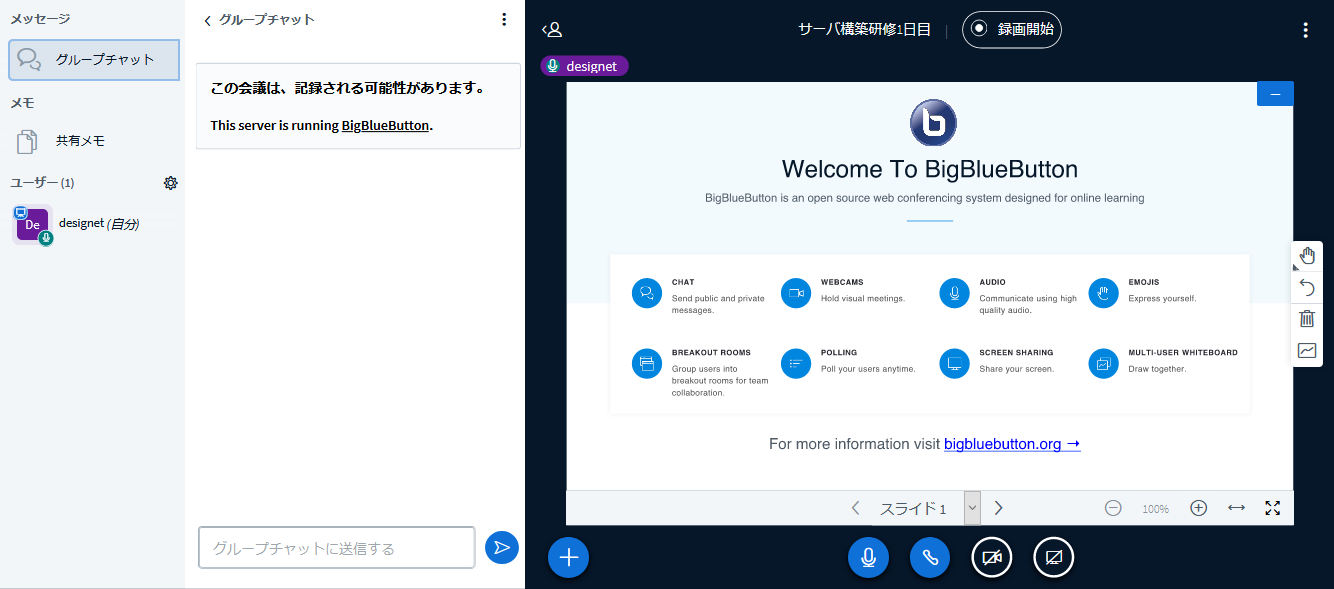Undo the last whiteboard annotation
The image size is (1334, 589).
coord(1307,288)
